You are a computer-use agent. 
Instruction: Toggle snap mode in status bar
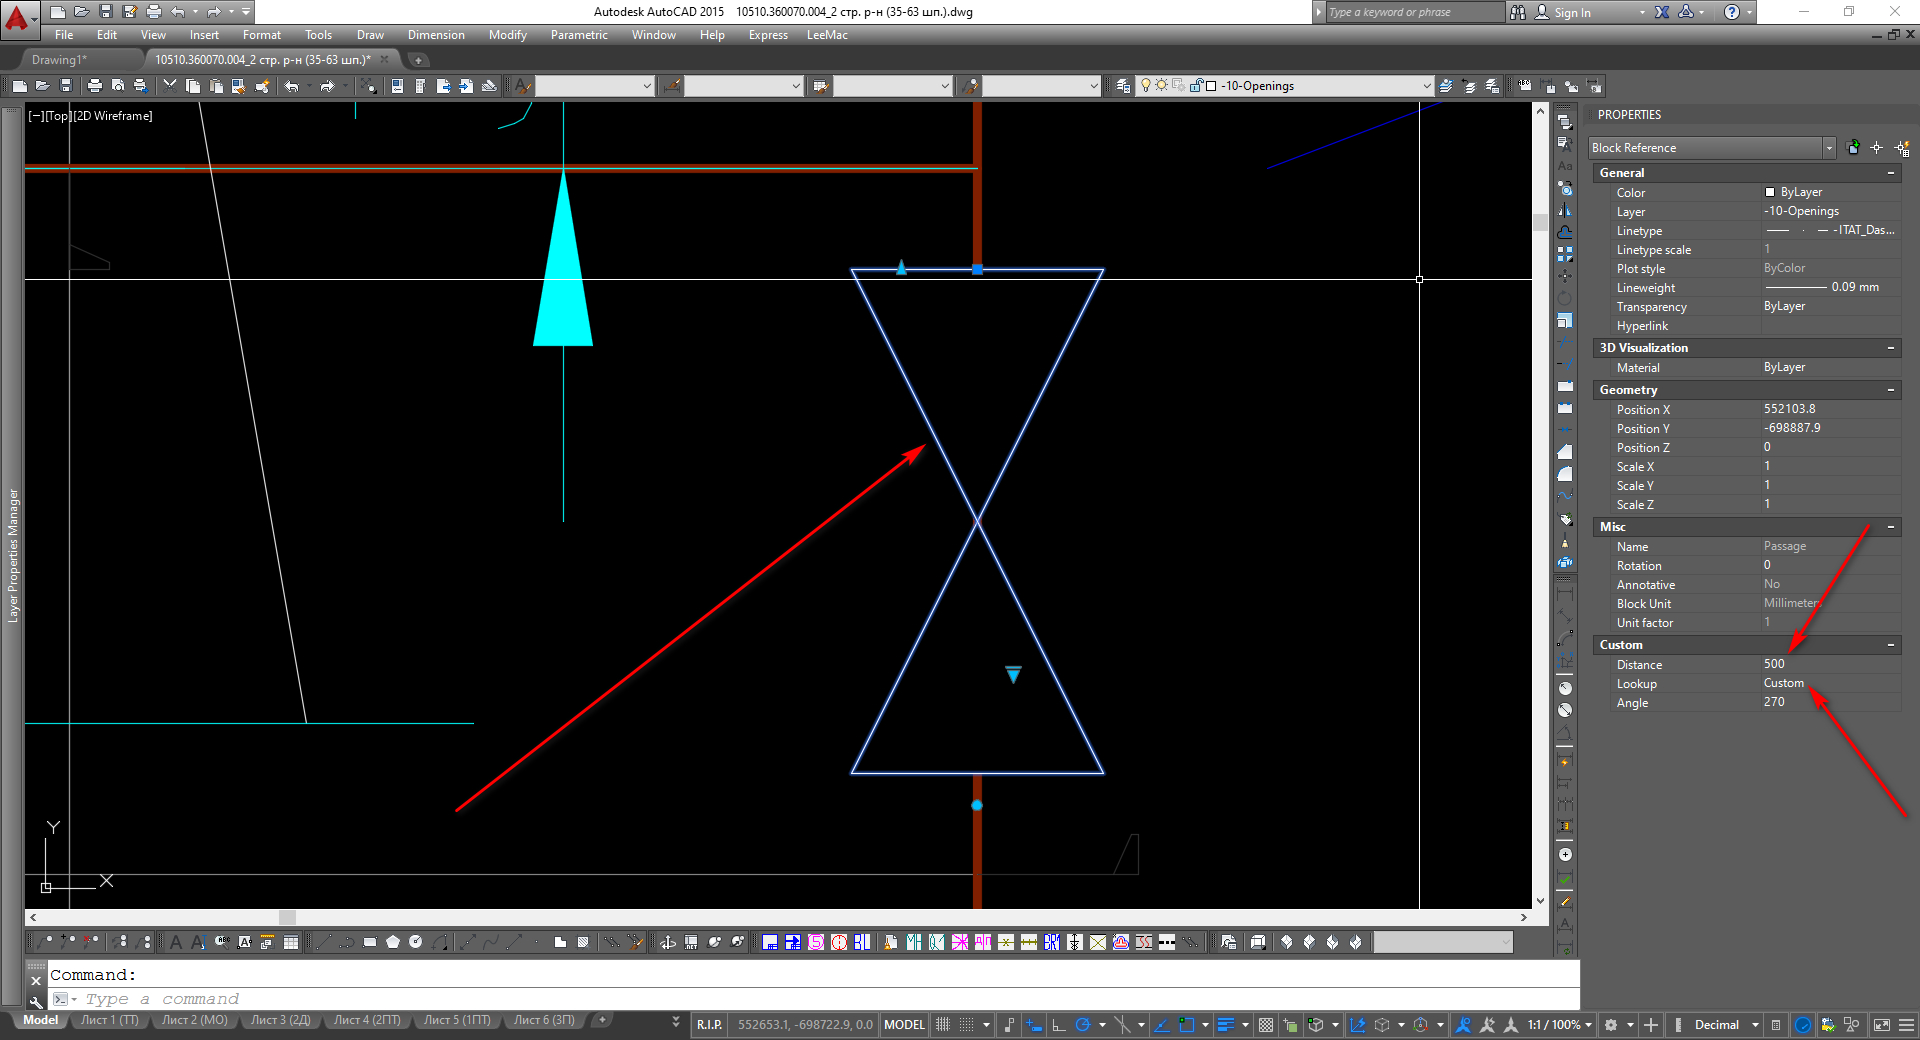pos(967,1025)
